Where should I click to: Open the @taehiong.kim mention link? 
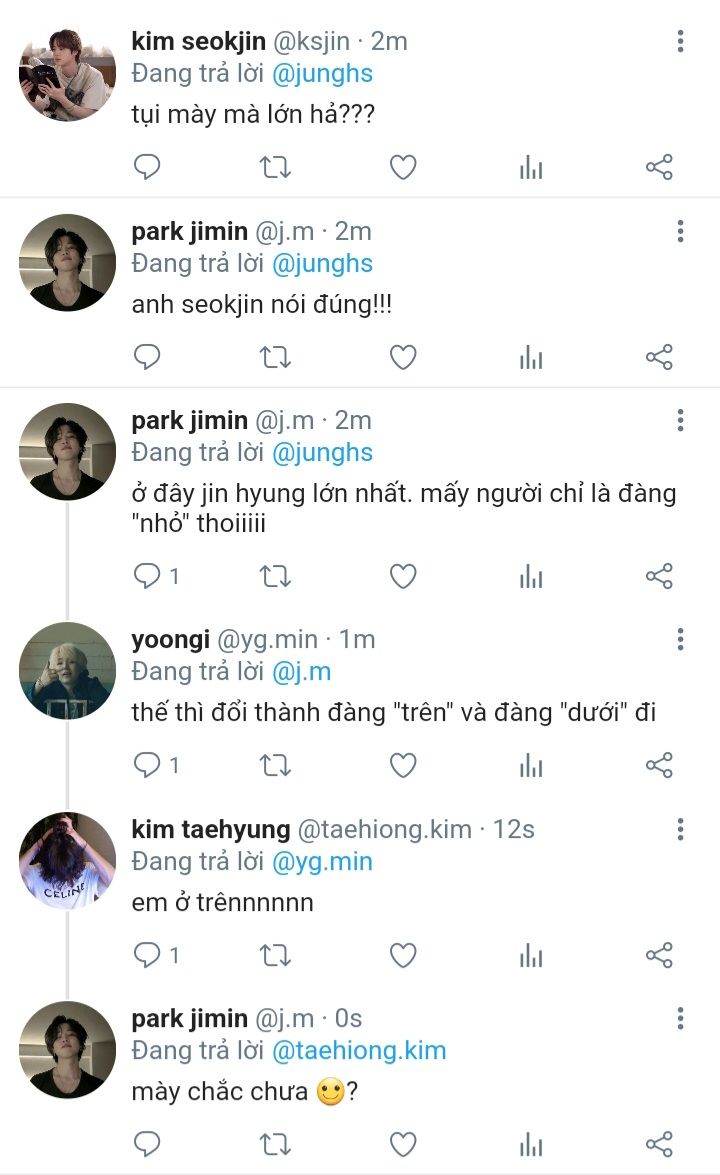tap(359, 1051)
